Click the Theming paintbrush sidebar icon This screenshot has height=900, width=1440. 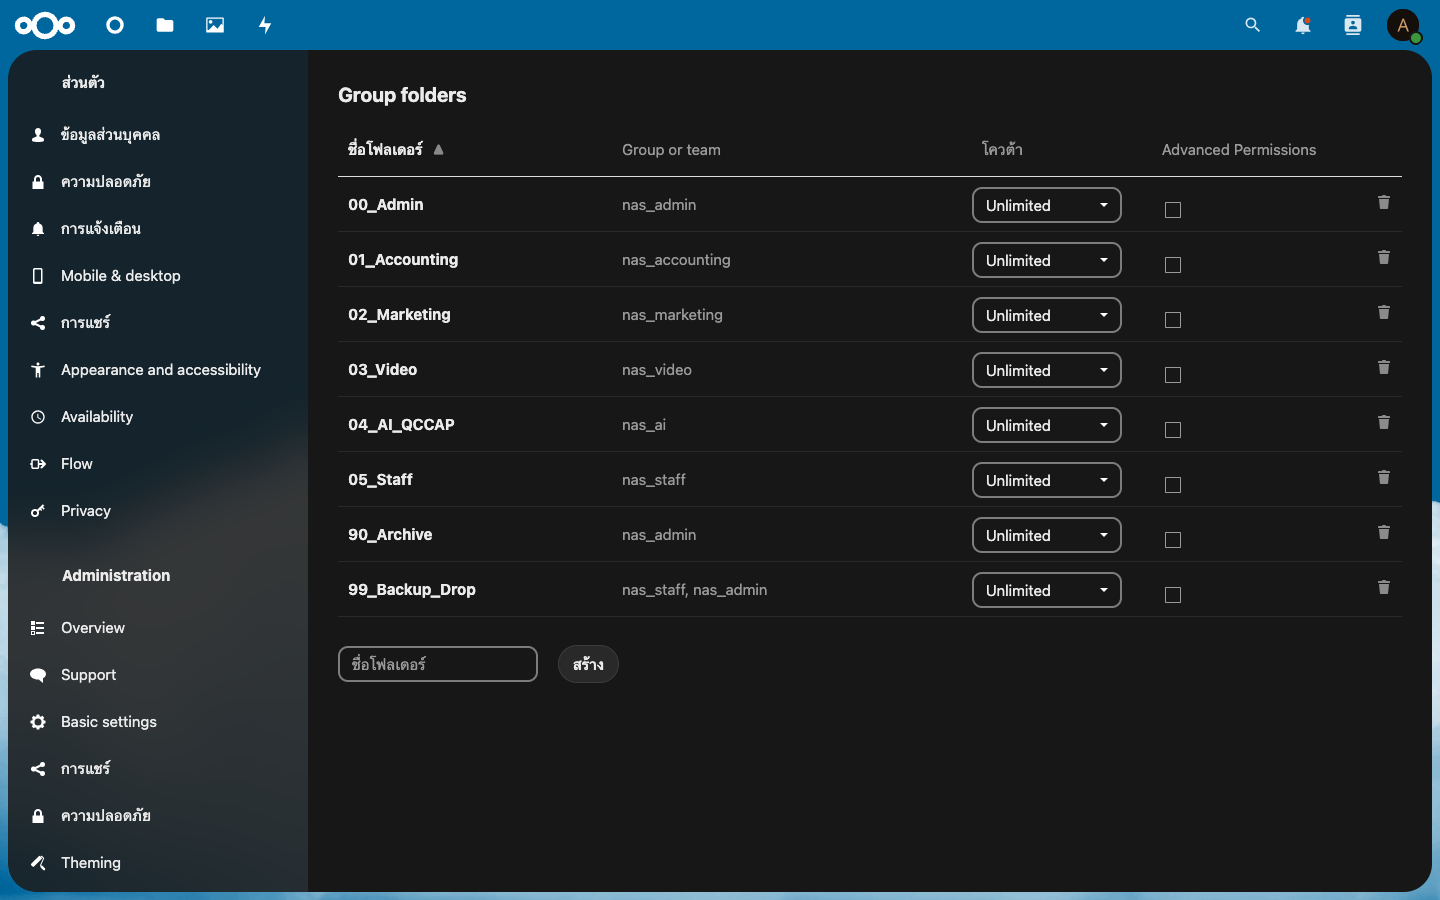pyautogui.click(x=38, y=862)
